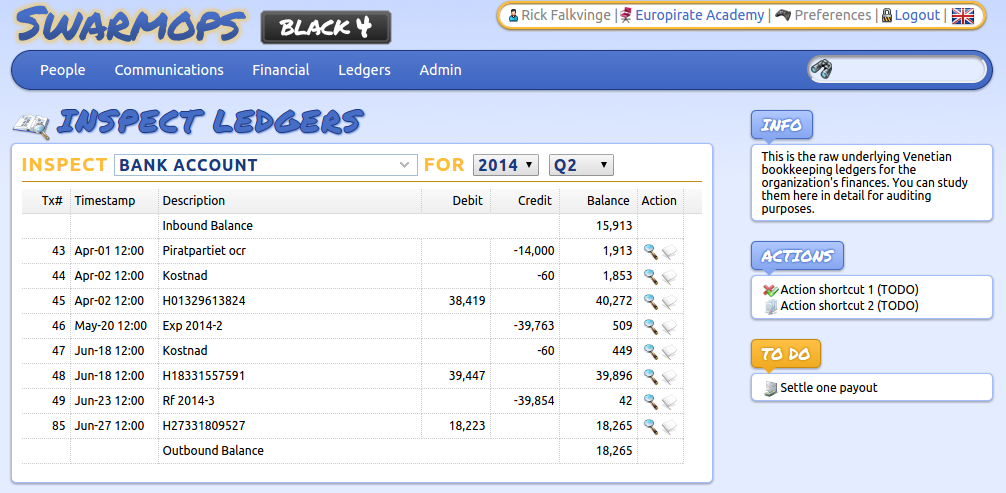
Task: Click the Rf 2014-3 description
Action: point(189,401)
